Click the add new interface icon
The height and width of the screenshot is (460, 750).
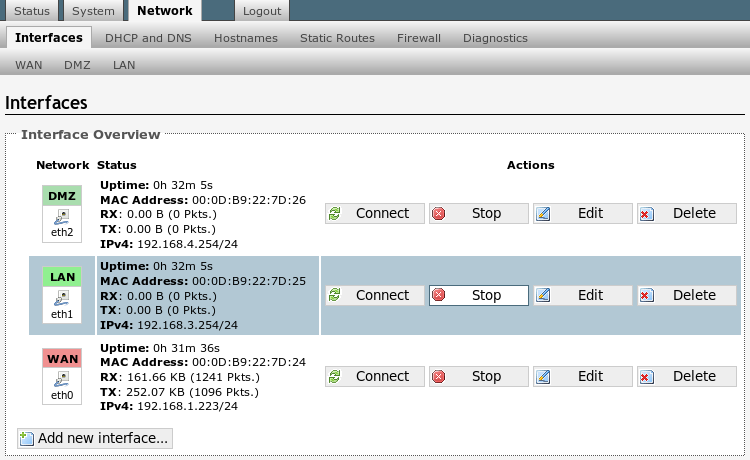[27, 439]
